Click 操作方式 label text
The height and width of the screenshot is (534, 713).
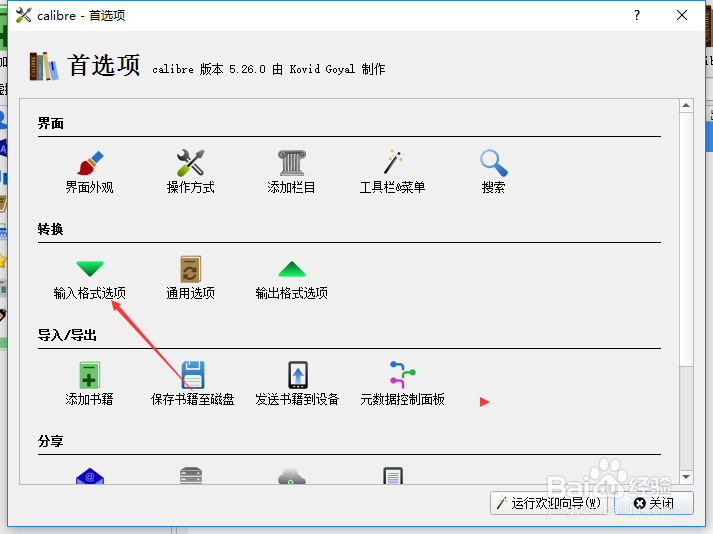191,187
